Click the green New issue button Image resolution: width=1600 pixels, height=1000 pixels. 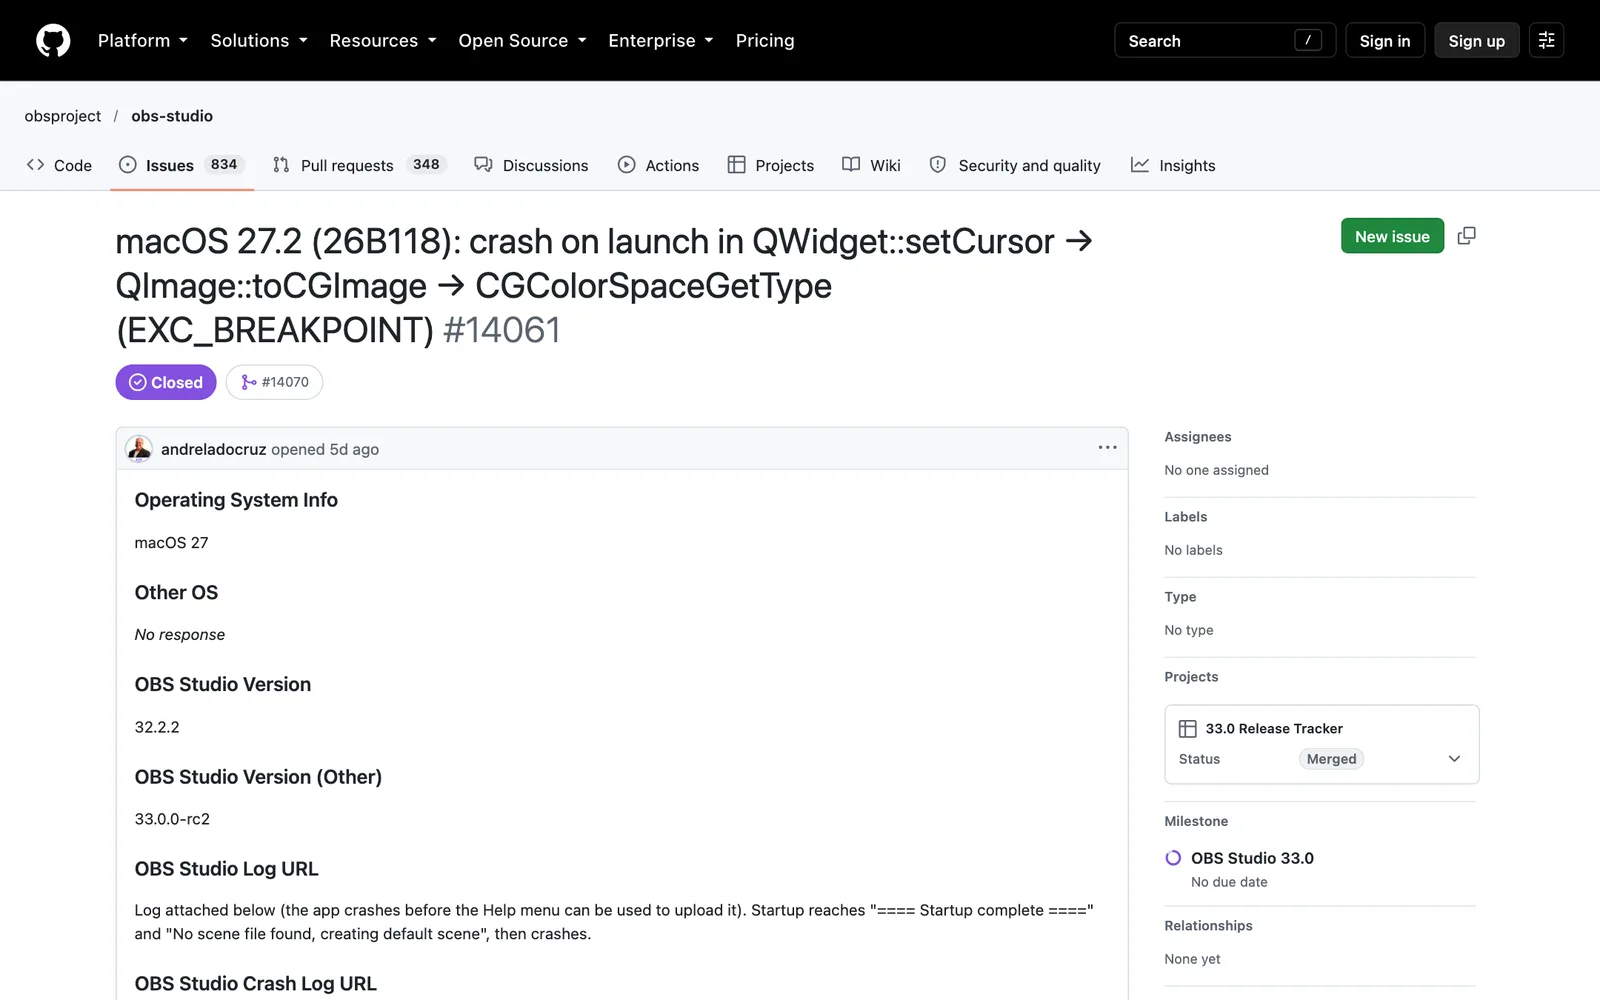click(x=1392, y=236)
